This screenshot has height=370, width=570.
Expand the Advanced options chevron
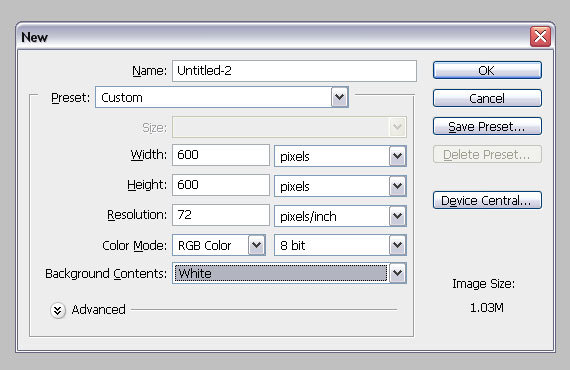(x=57, y=310)
